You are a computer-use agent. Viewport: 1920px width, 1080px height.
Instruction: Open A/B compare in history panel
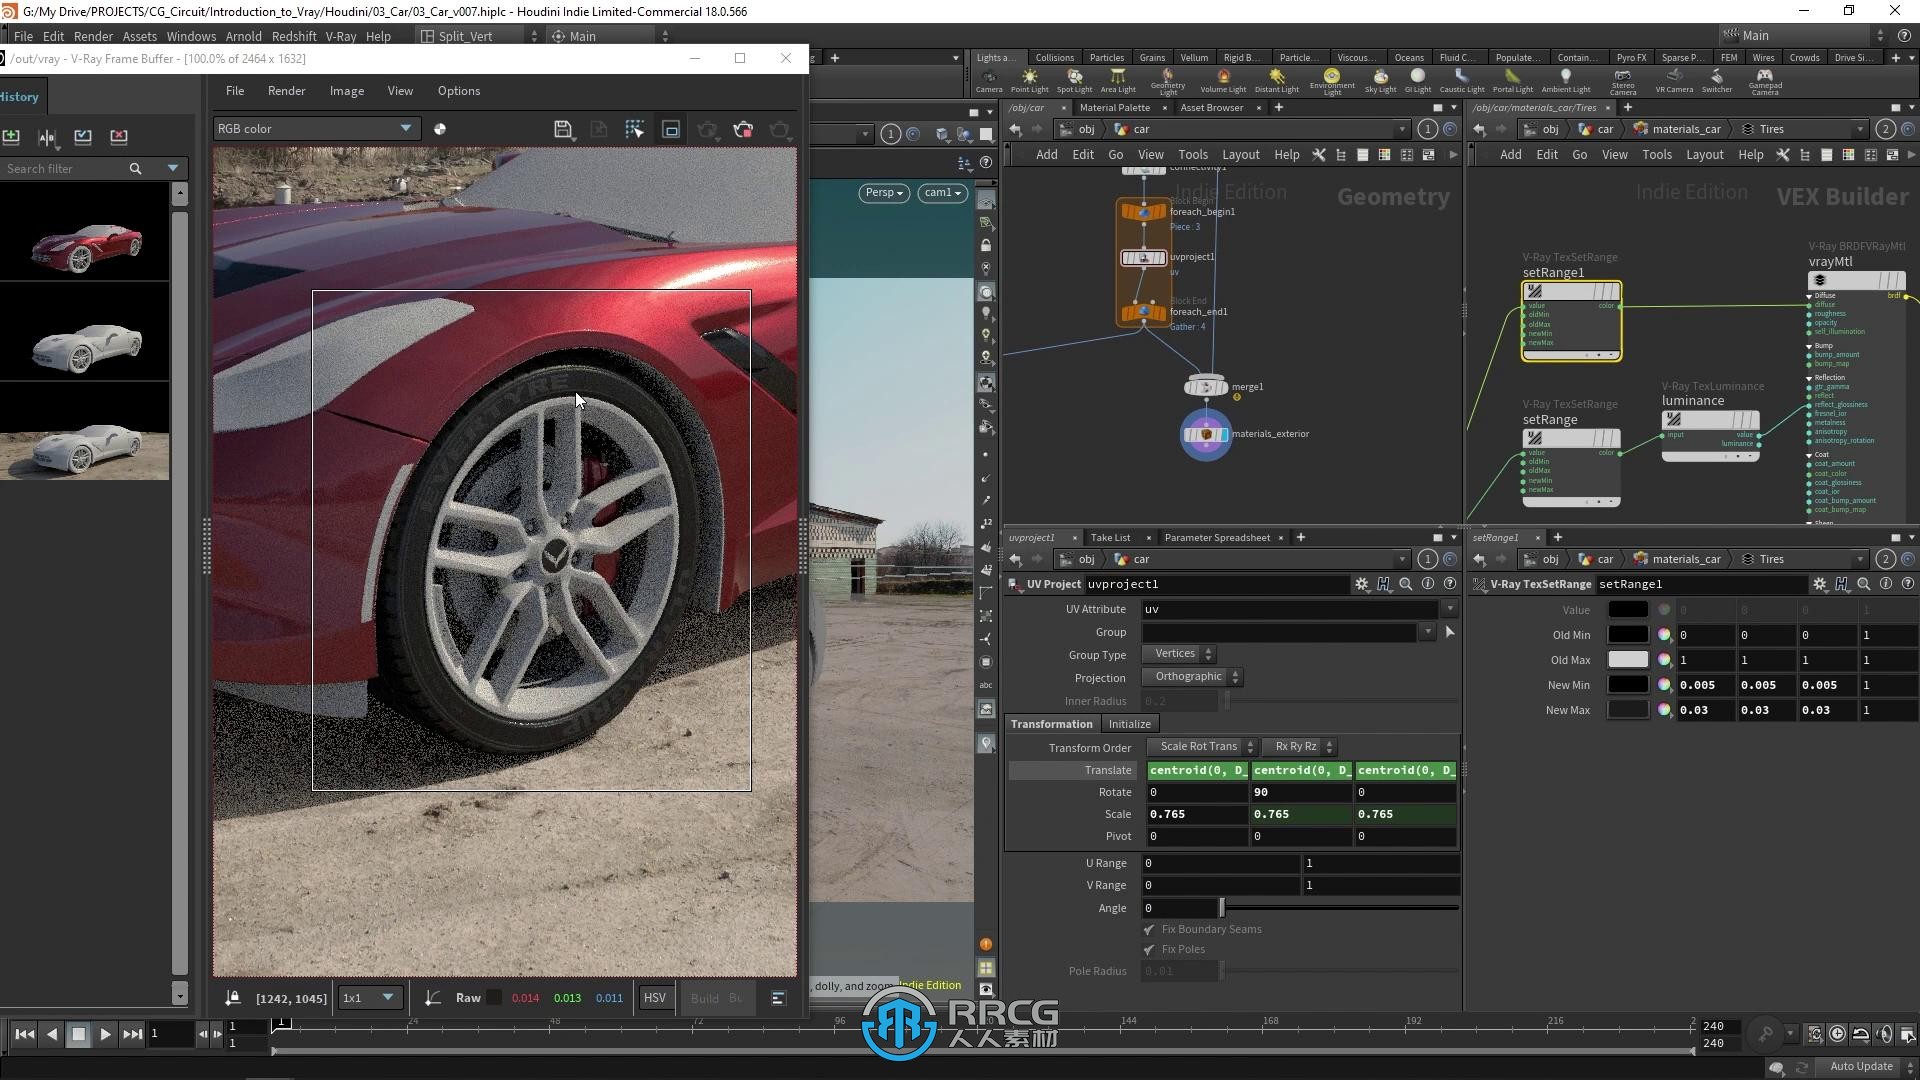click(47, 136)
